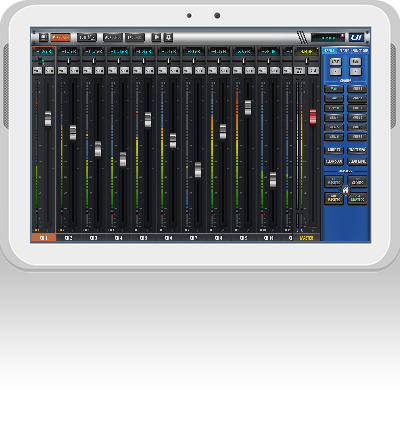Click the CH 7 fader knob

(x=198, y=170)
